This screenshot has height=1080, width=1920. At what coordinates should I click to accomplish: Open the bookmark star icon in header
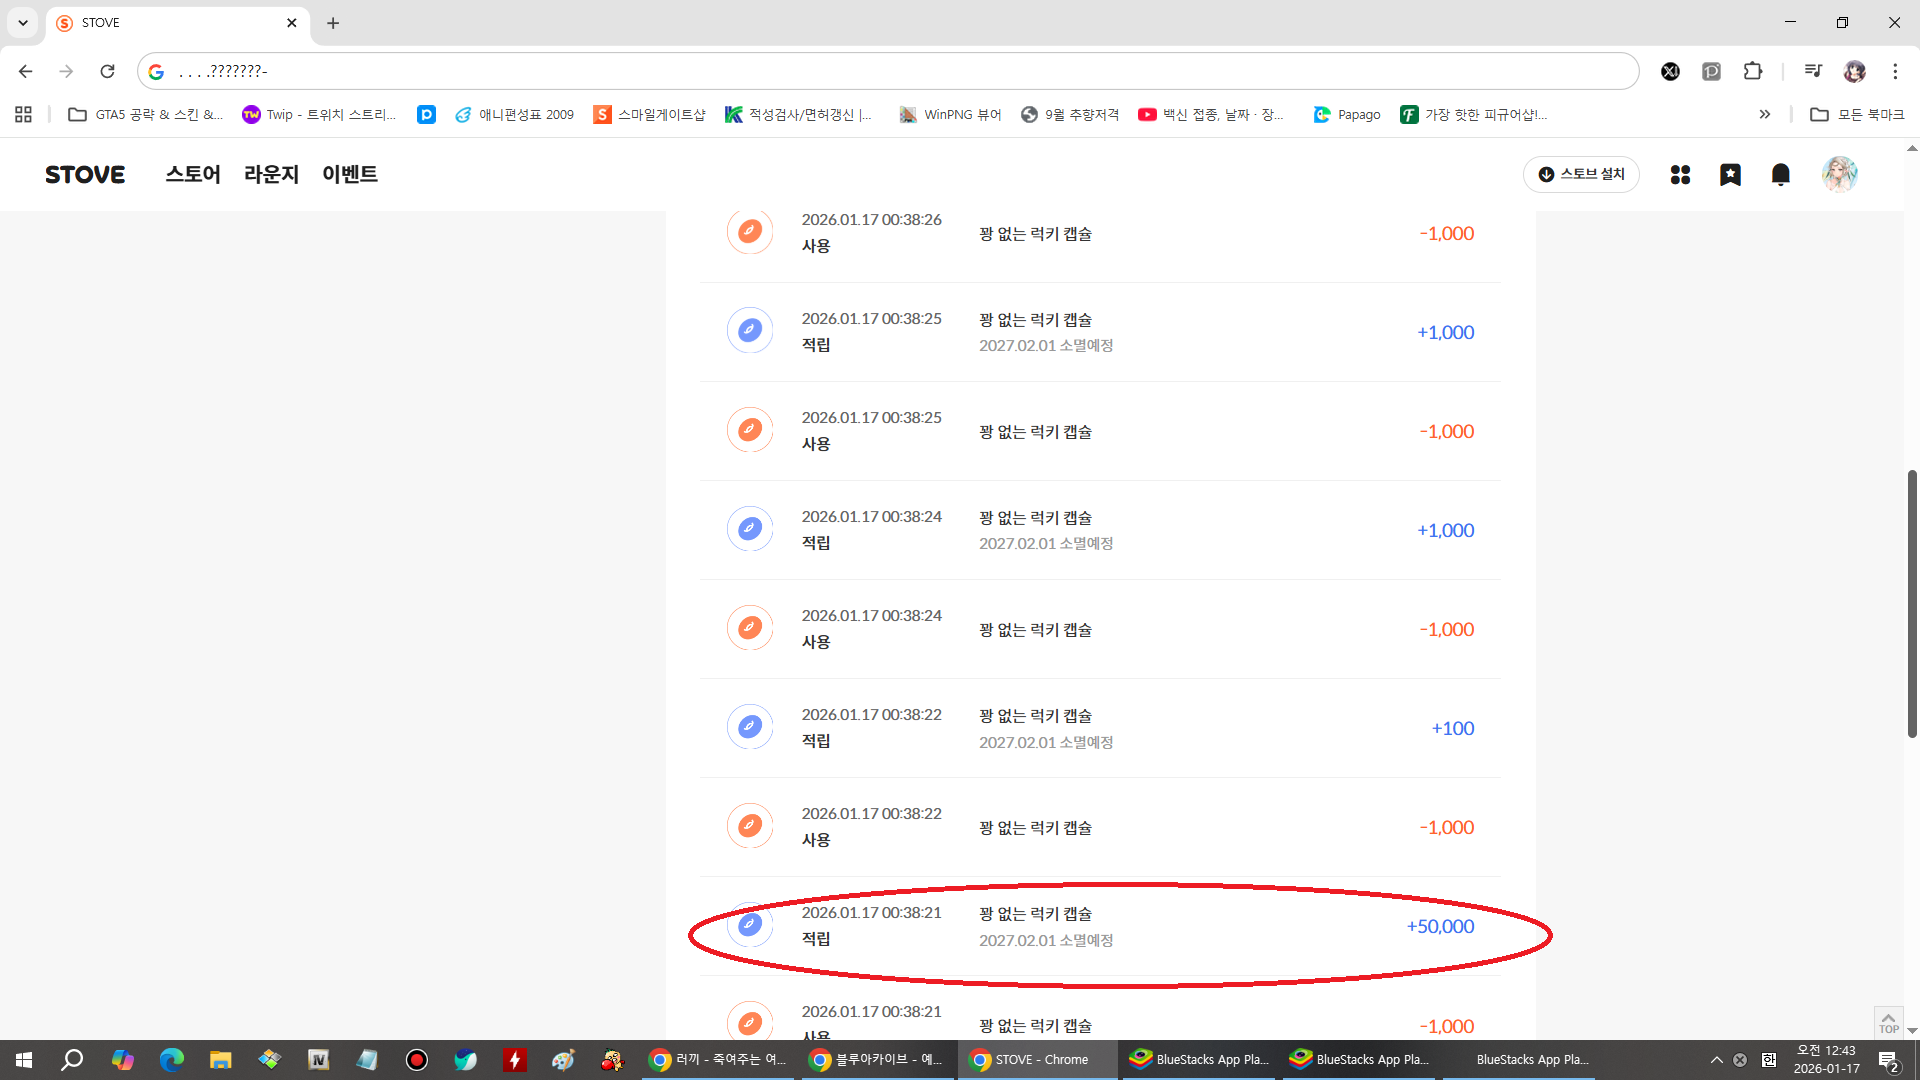point(1730,174)
